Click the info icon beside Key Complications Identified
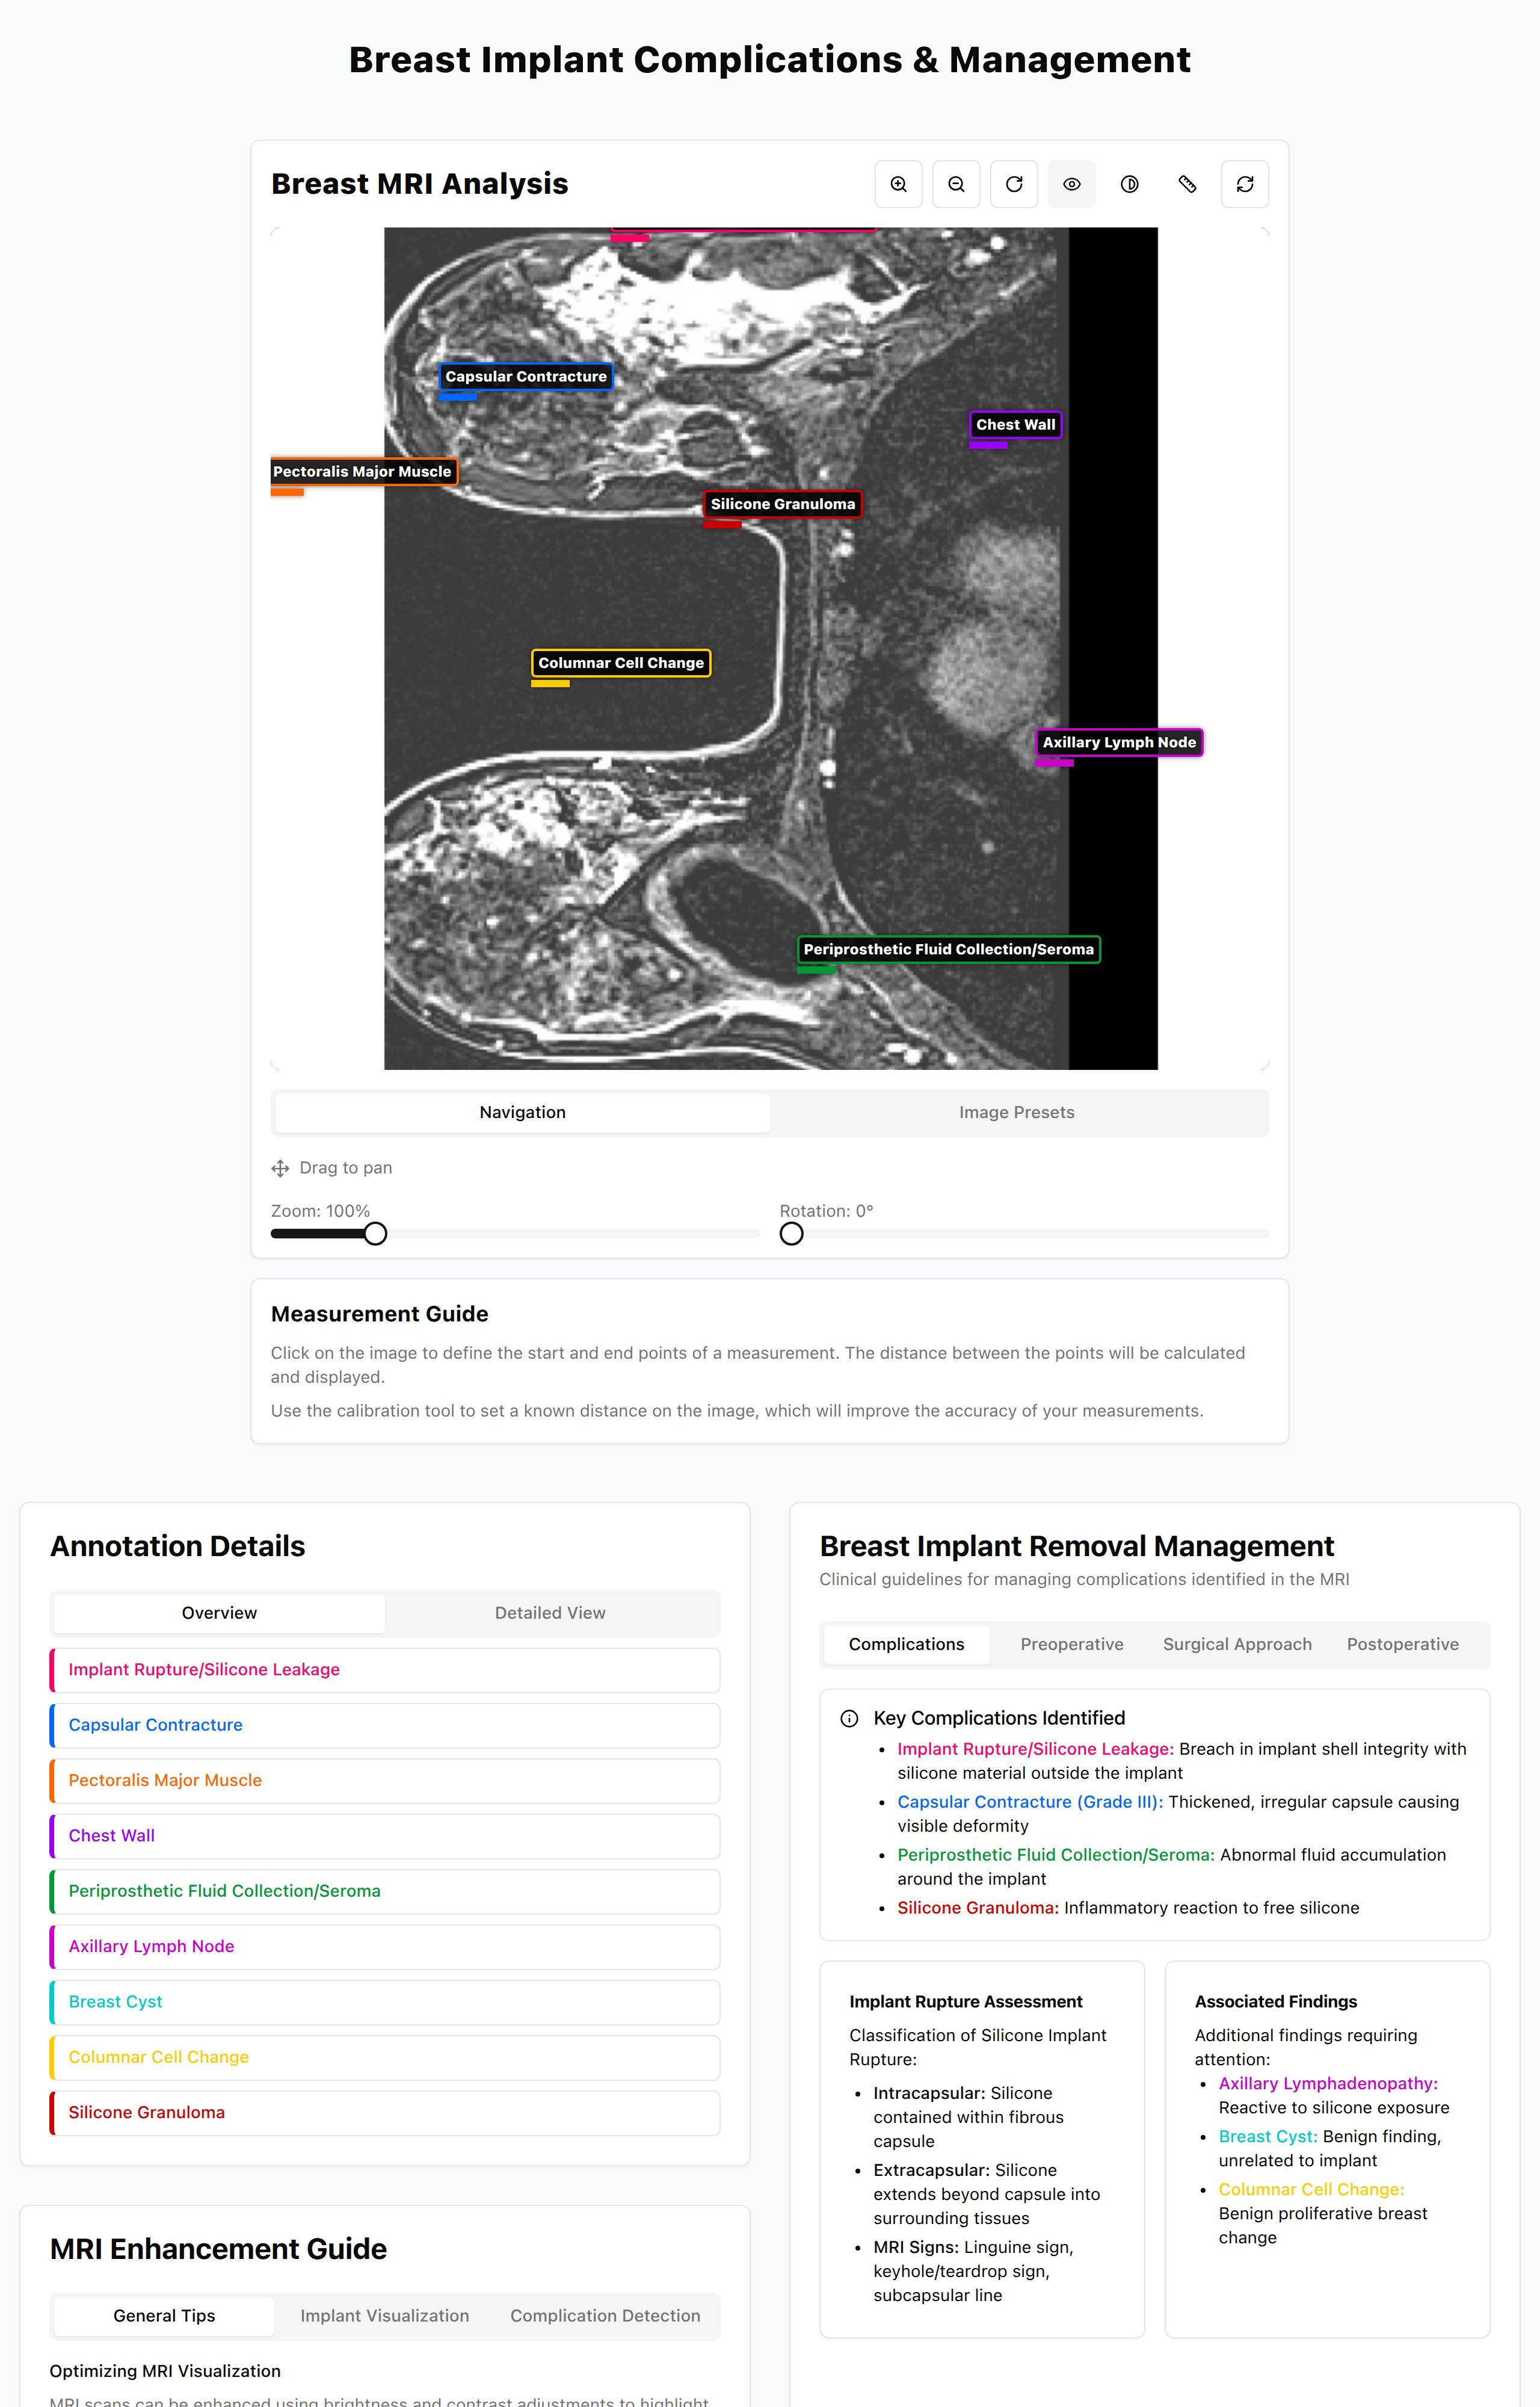 [x=848, y=1717]
